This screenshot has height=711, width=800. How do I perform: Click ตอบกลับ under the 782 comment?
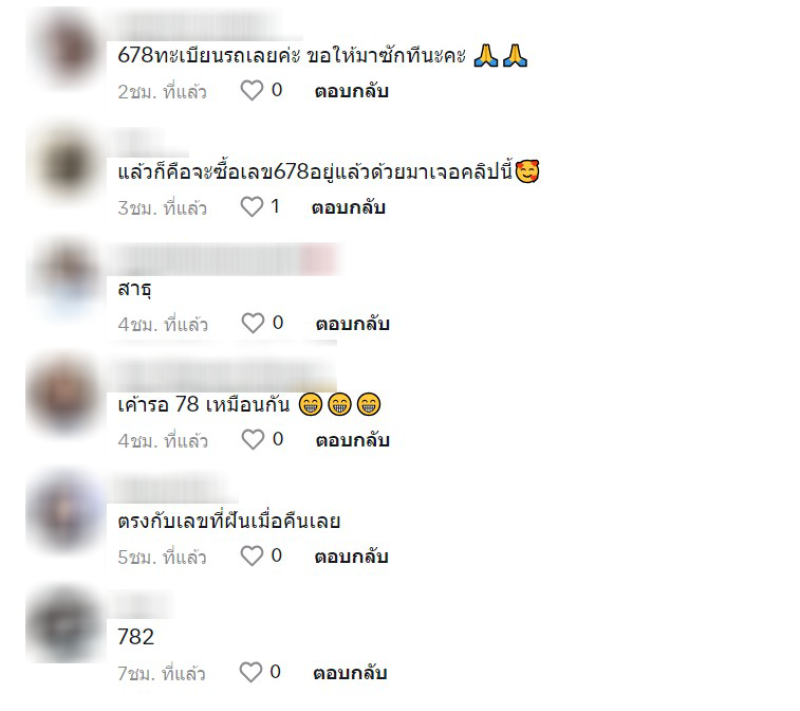click(x=351, y=673)
